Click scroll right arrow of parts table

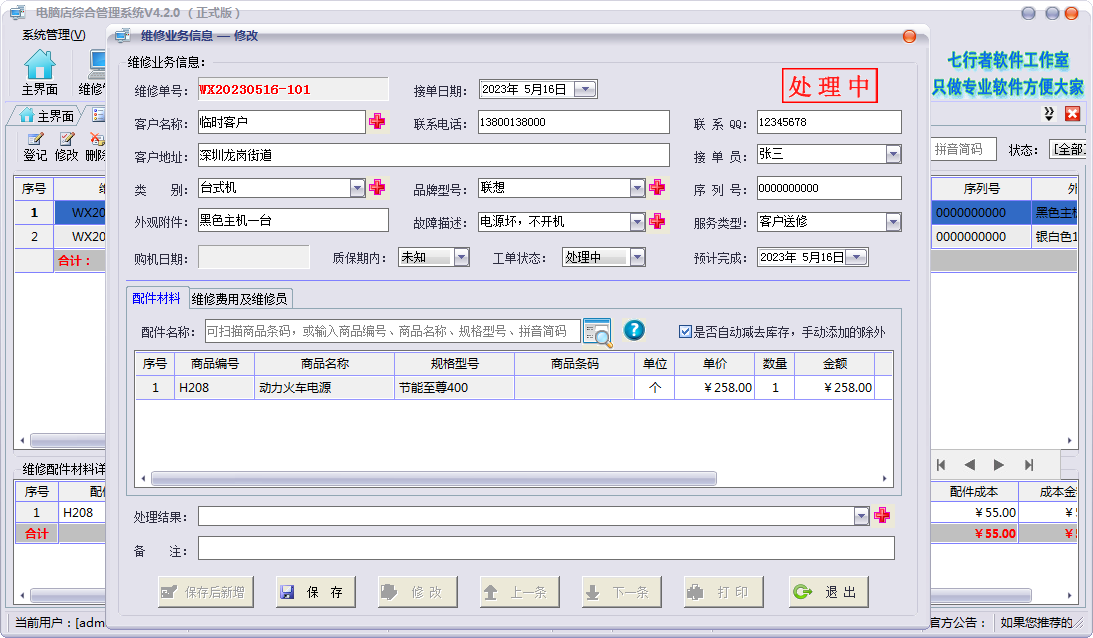click(x=885, y=478)
